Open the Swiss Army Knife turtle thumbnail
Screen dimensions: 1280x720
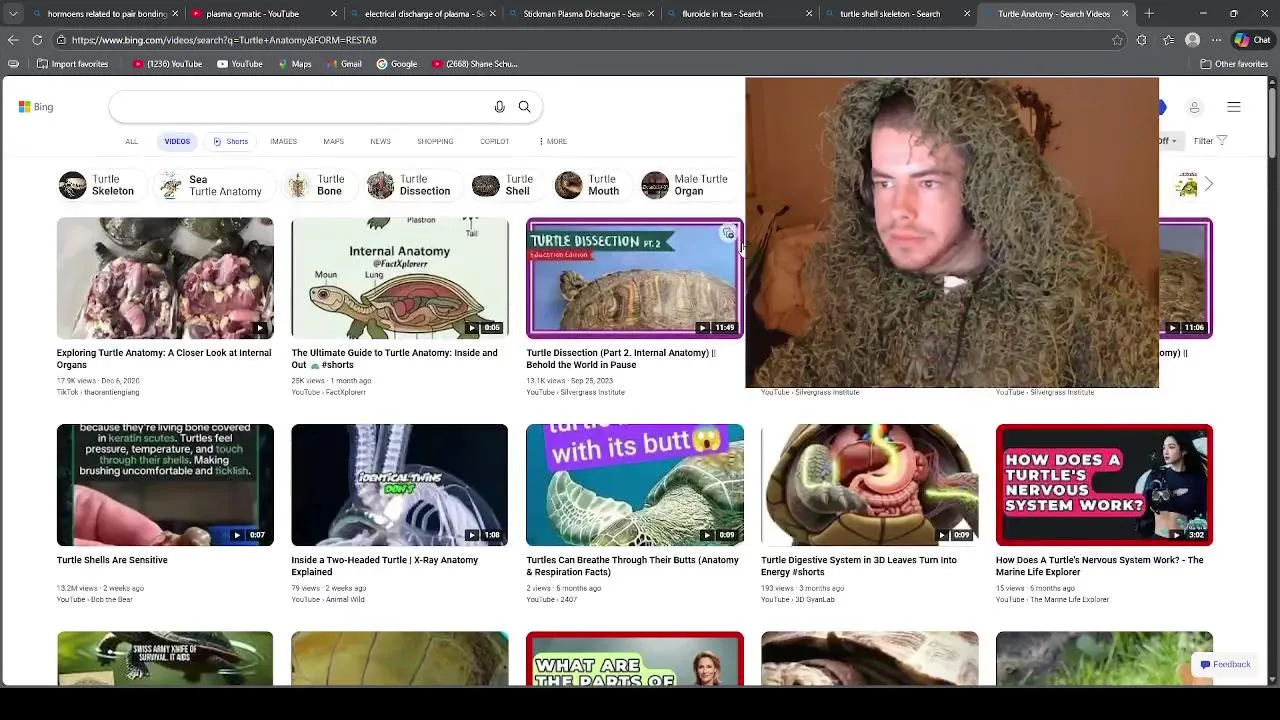(165, 659)
